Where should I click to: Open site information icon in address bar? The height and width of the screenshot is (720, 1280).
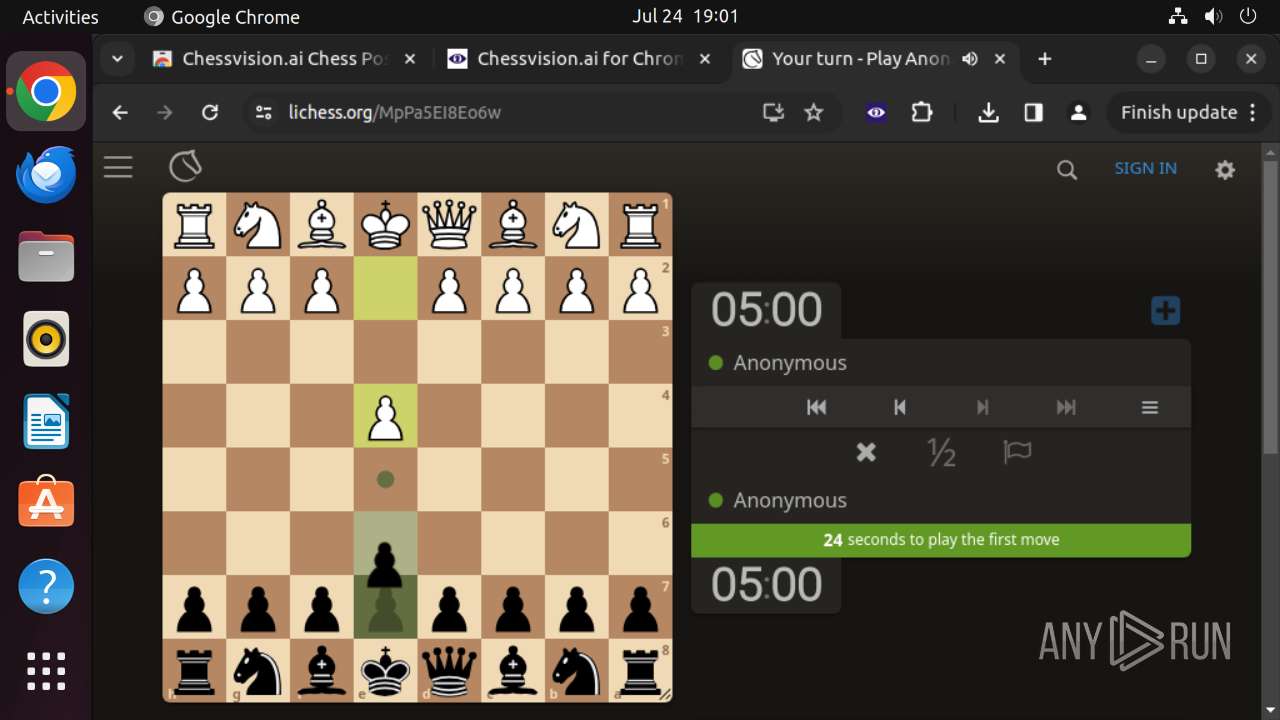pyautogui.click(x=264, y=113)
